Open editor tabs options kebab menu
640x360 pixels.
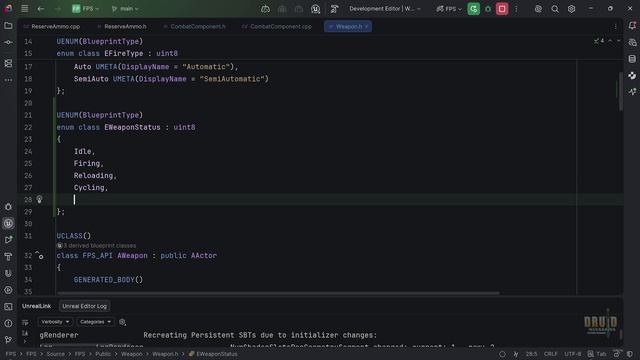615,27
